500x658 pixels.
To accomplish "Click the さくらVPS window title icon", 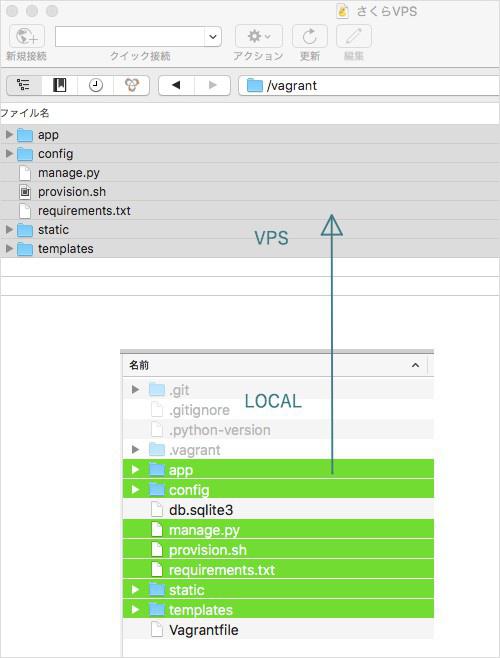I will [343, 11].
